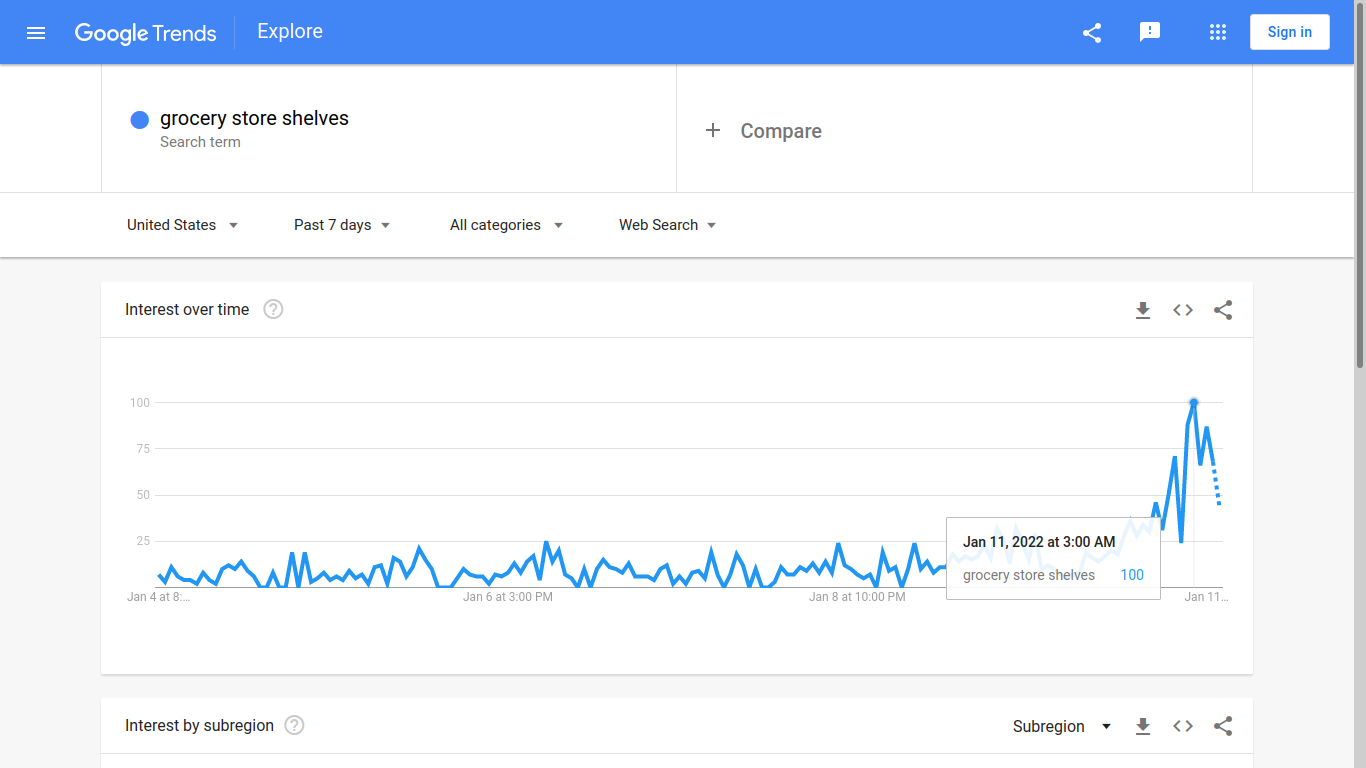Click the 'Jan 8 at 10:00 PM' axis label
Image resolution: width=1366 pixels, height=768 pixels.
[x=857, y=597]
